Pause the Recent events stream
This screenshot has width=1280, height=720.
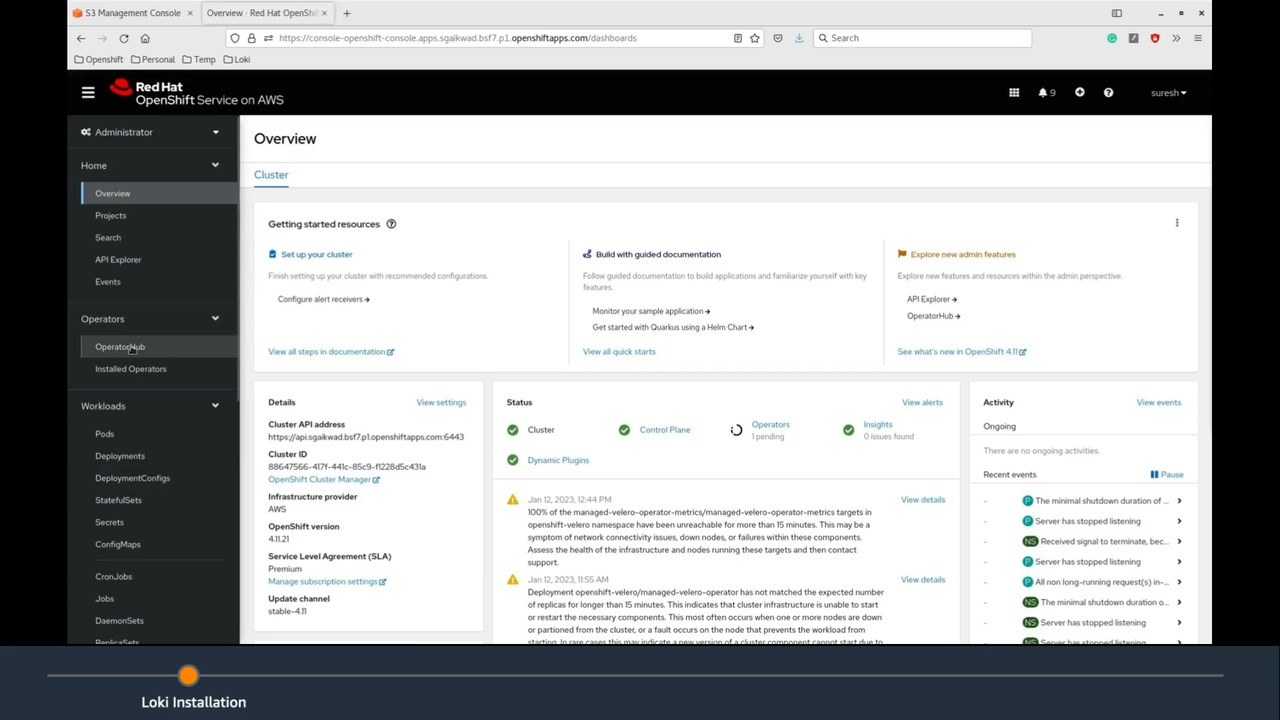tap(1166, 475)
